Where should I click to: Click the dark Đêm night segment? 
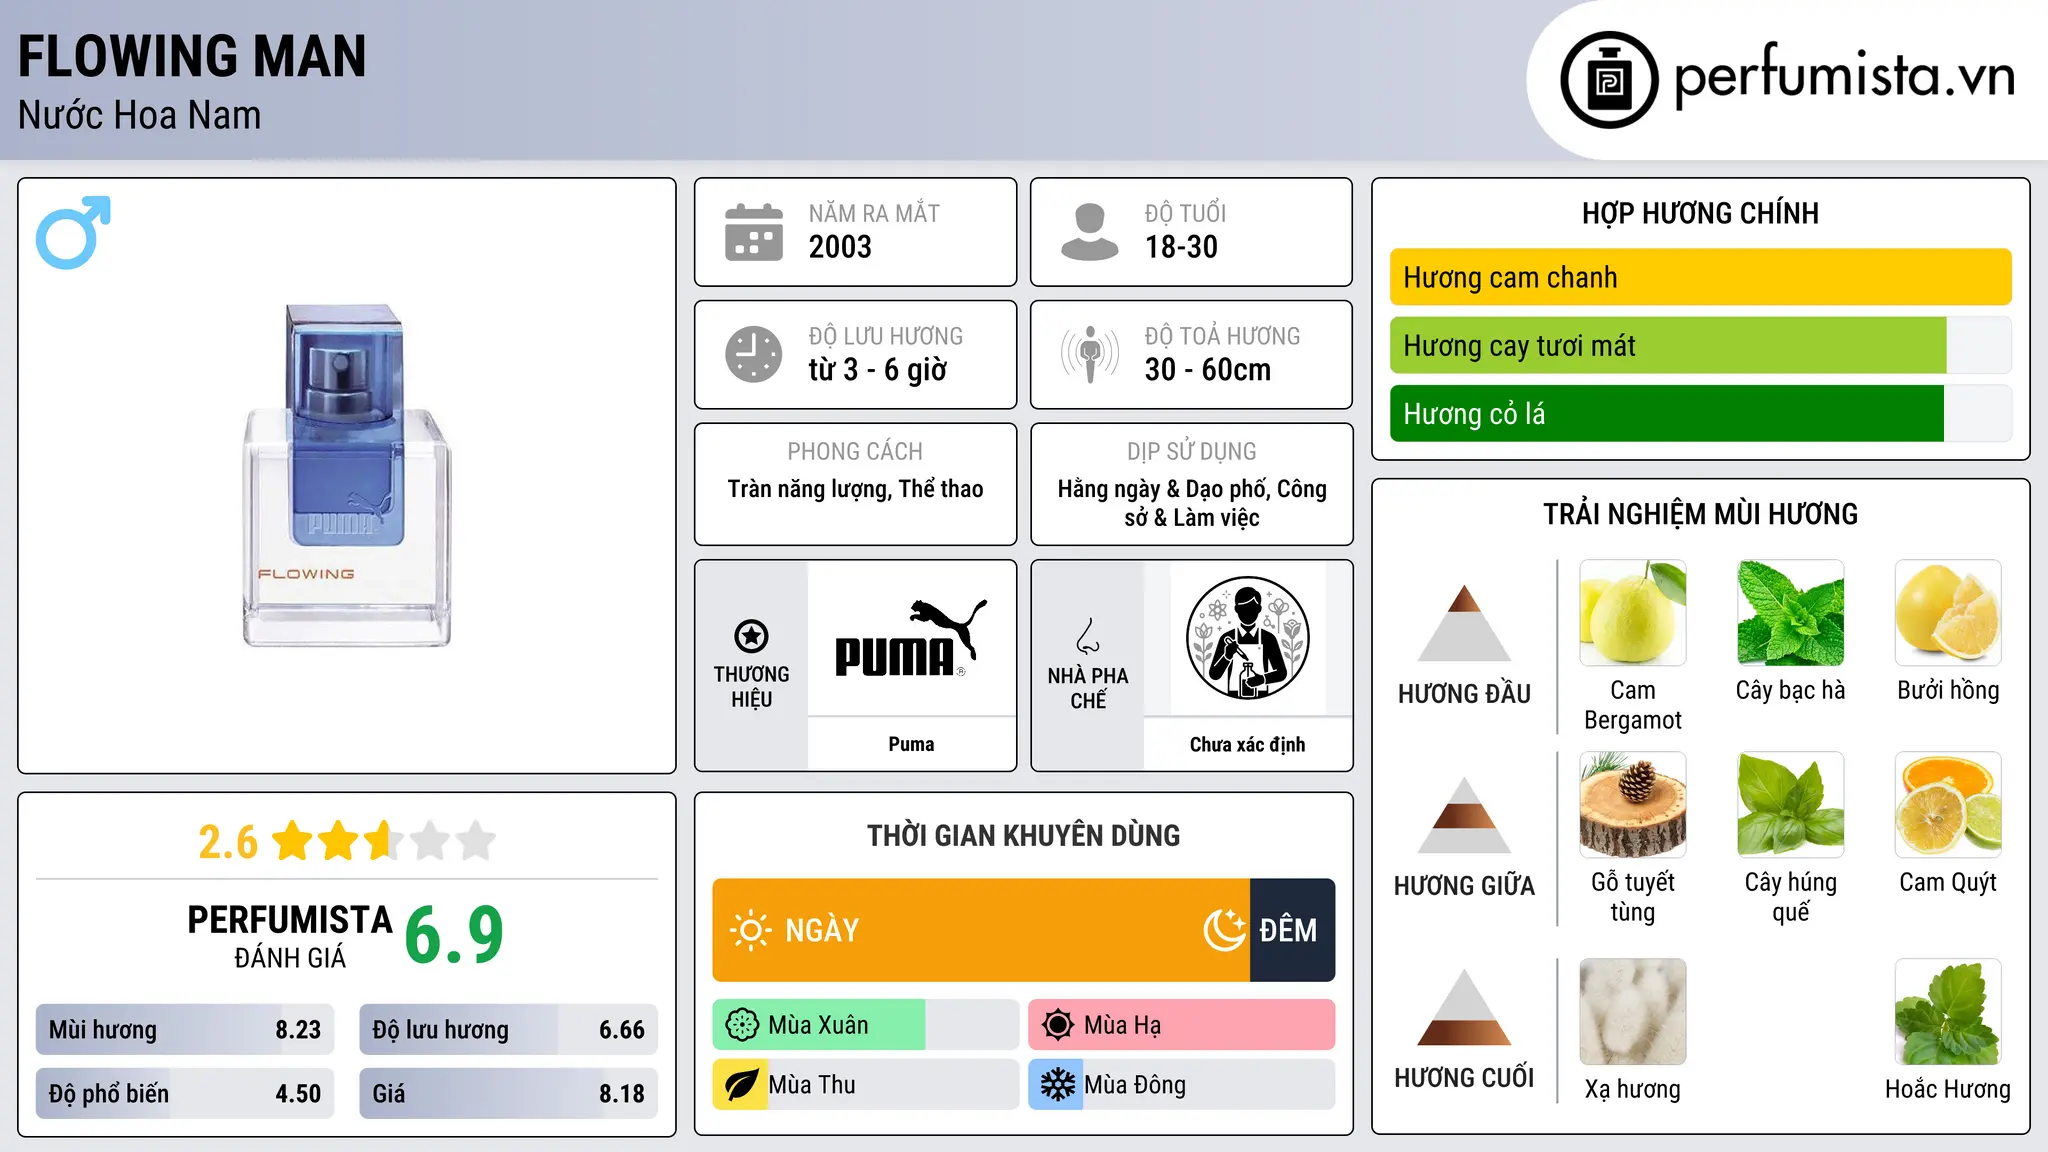pos(1292,930)
